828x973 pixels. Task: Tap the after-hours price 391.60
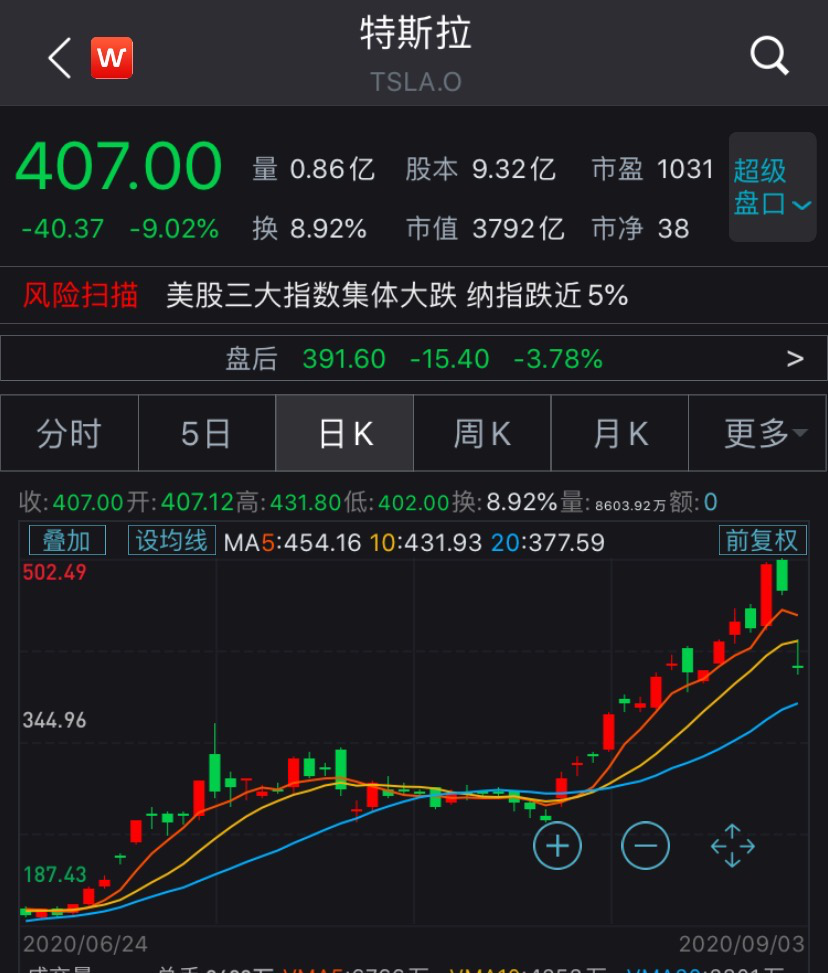(344, 359)
